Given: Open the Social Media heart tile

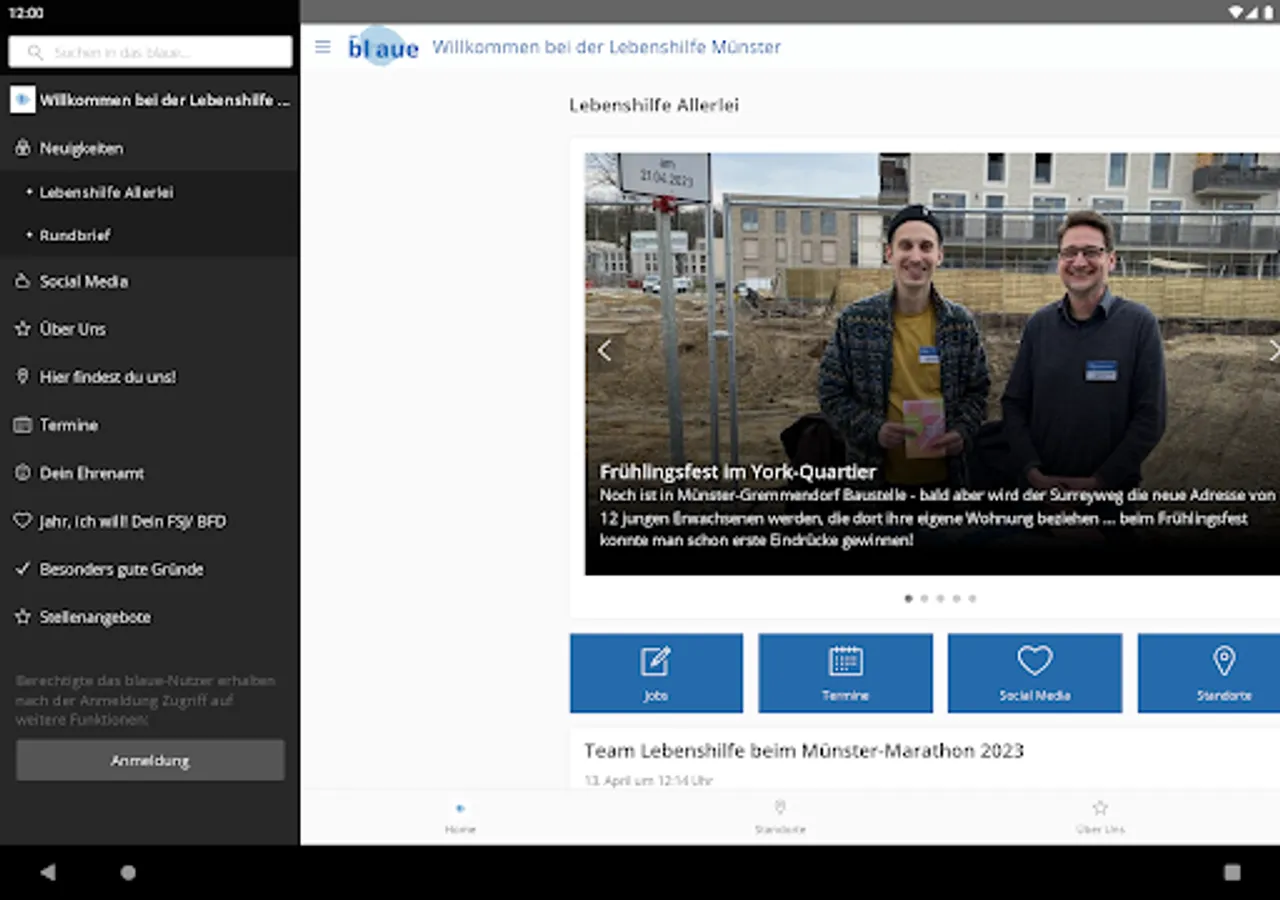Looking at the screenshot, I should click(x=1035, y=673).
